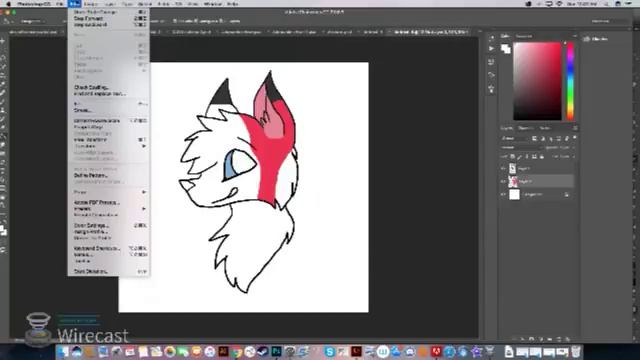
Task: Hide Layer 2 with eye icon
Action: tap(503, 181)
